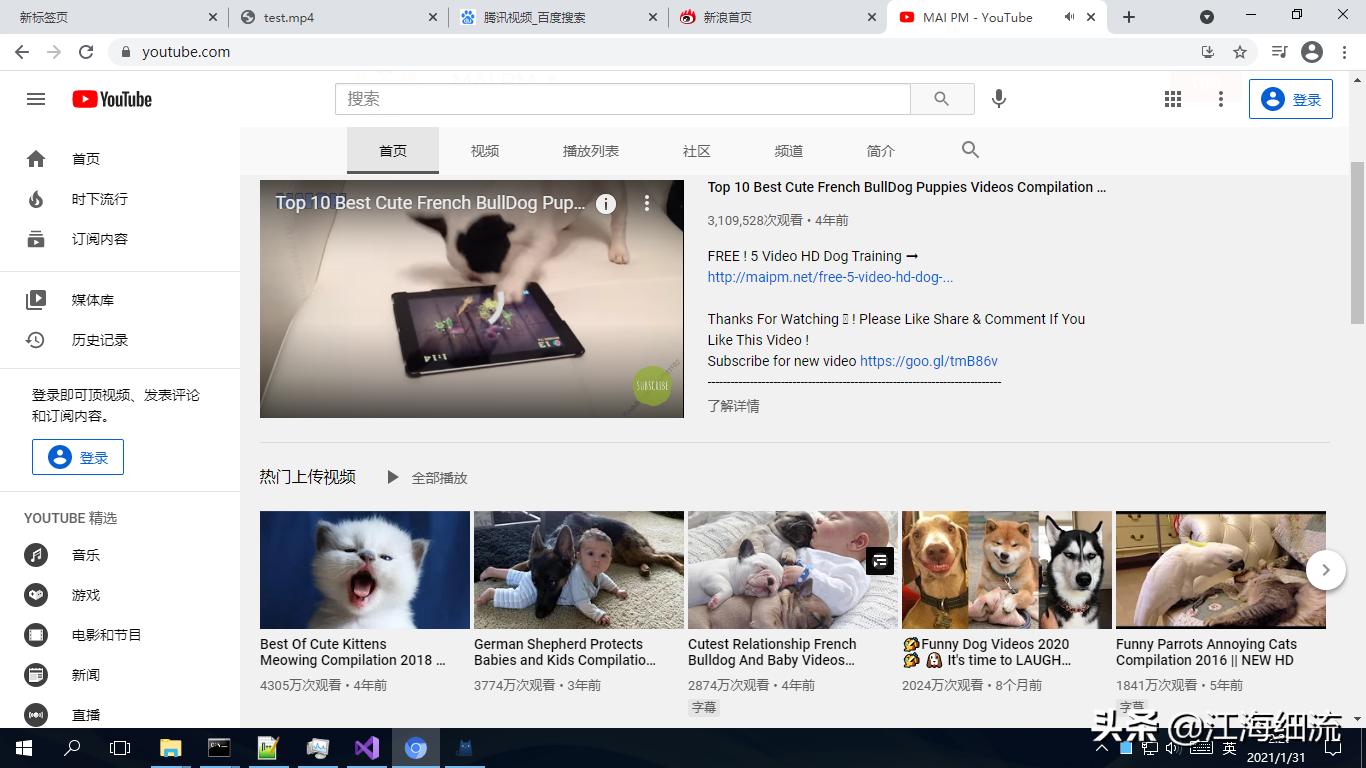1366x768 pixels.
Task: Advance the carousel with the next arrow
Action: [x=1326, y=569]
